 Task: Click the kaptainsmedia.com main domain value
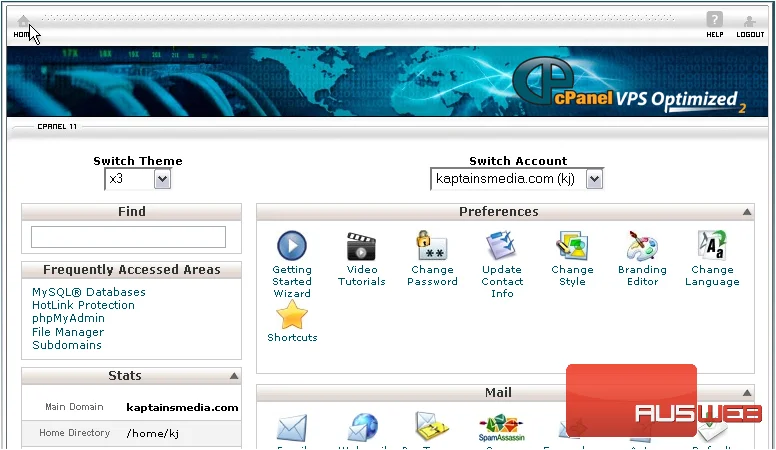pos(182,408)
